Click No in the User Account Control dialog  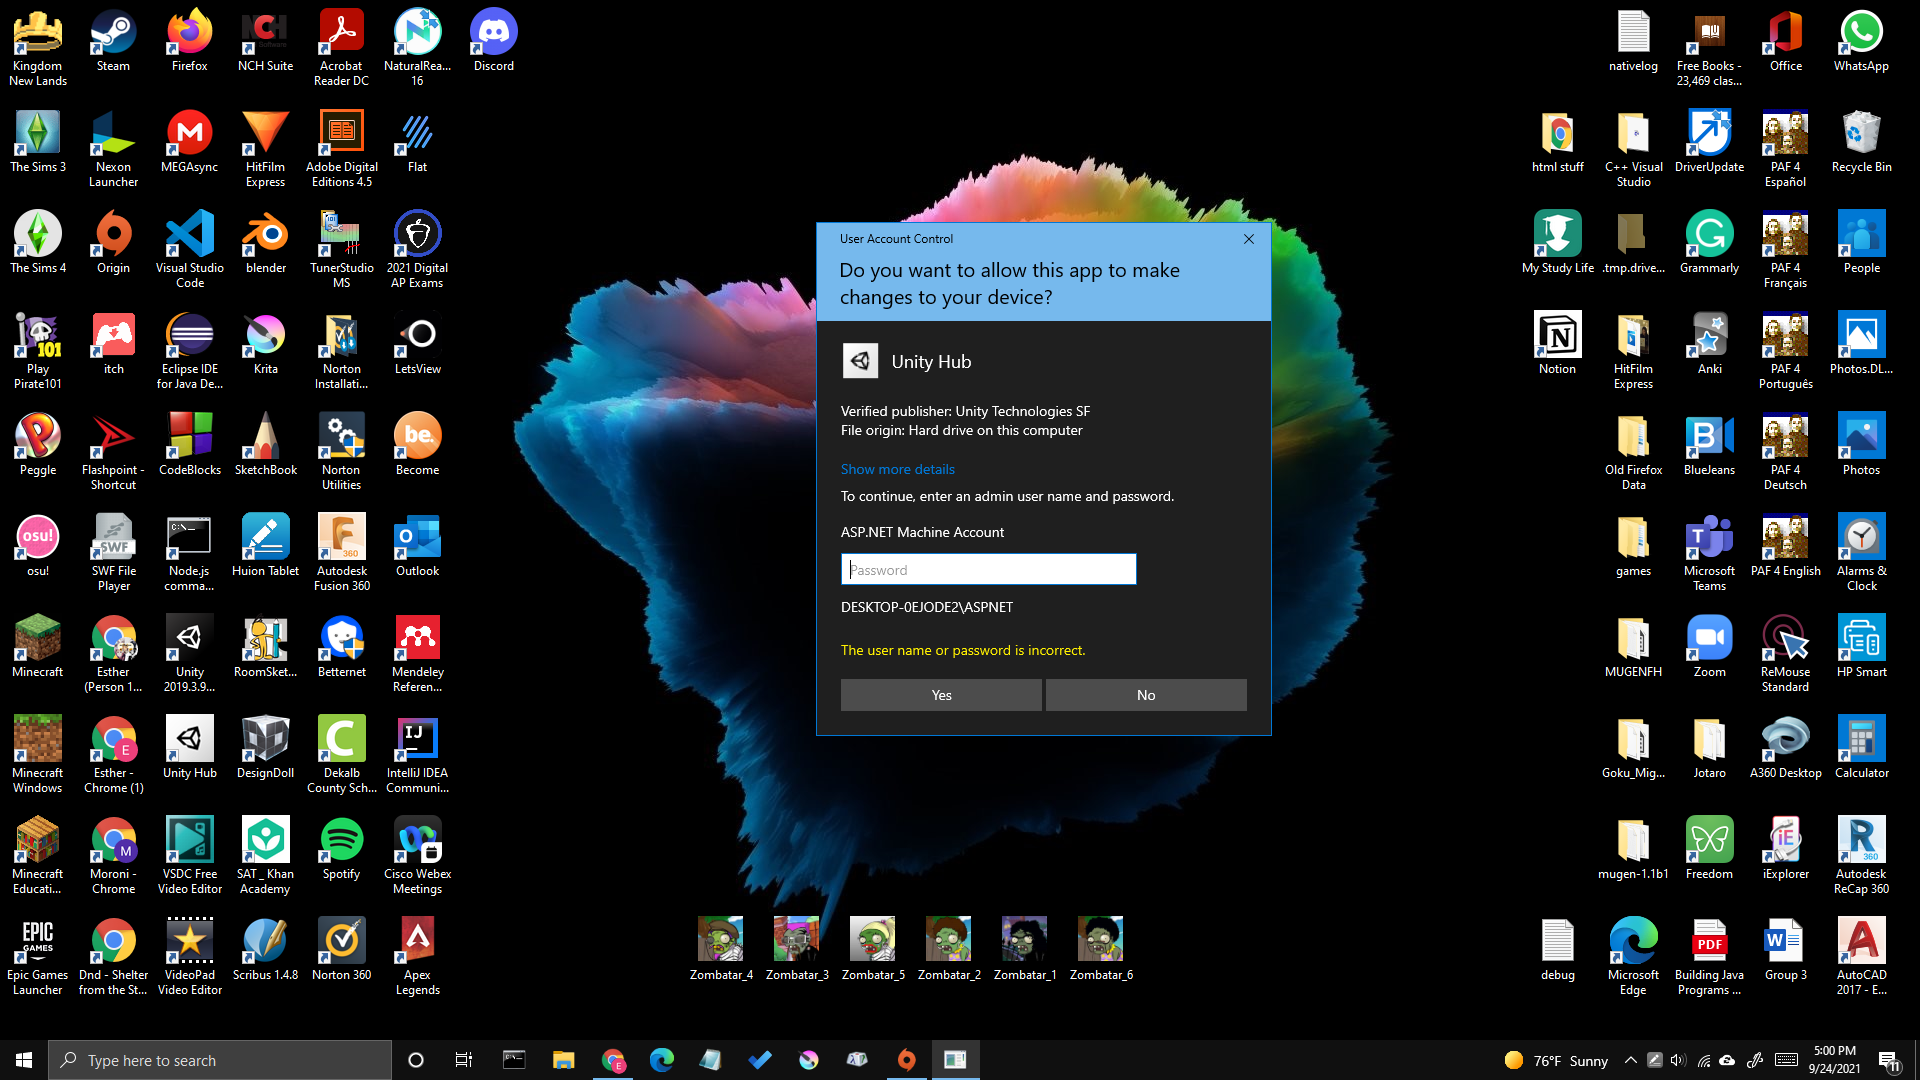coord(1146,695)
